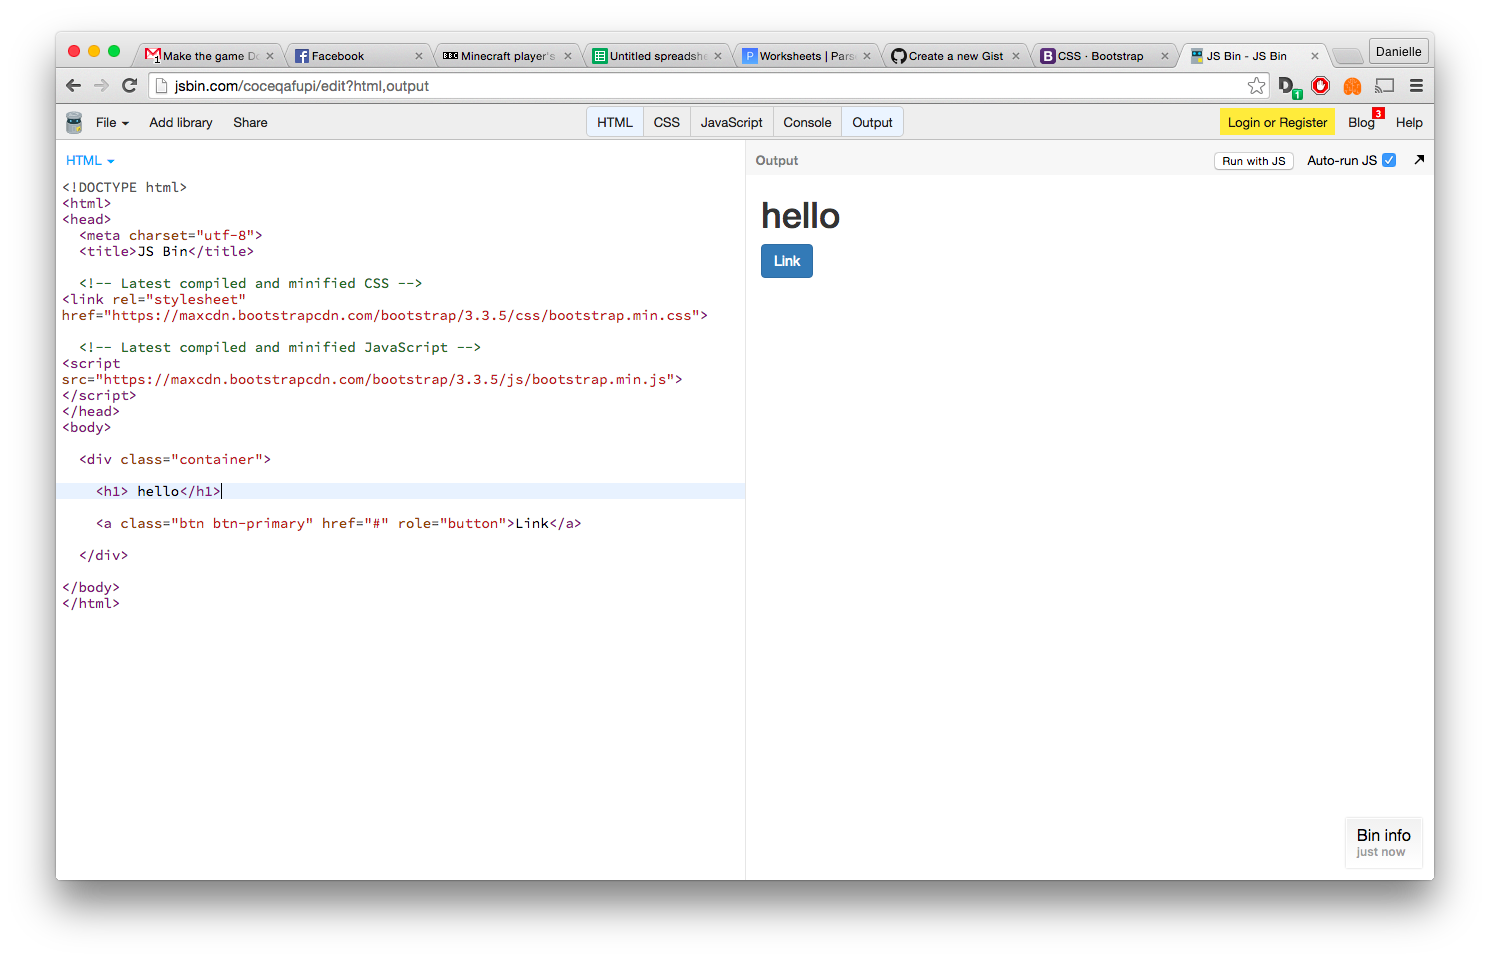Open the Bin info box
This screenshot has width=1490, height=960.
[1383, 842]
